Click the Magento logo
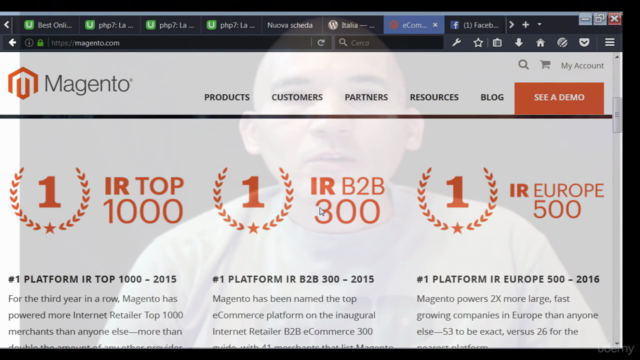640x360 pixels. coord(70,83)
